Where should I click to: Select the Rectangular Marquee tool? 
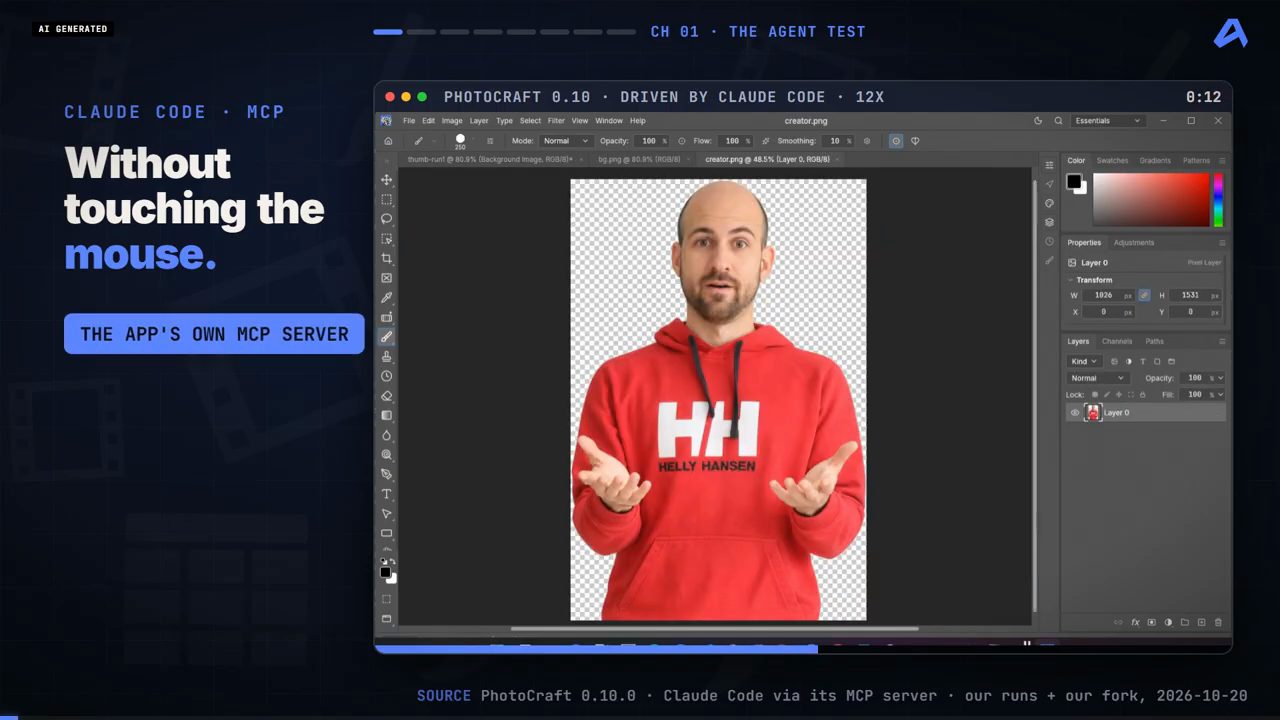[387, 200]
